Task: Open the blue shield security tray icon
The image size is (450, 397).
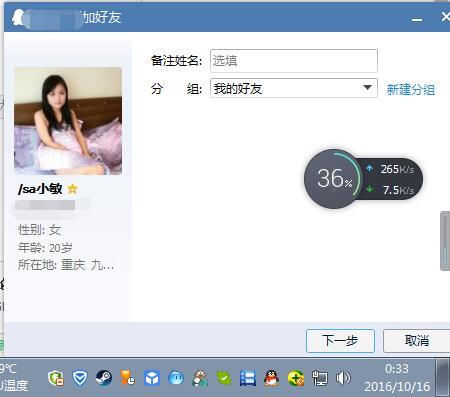Action: coord(80,378)
